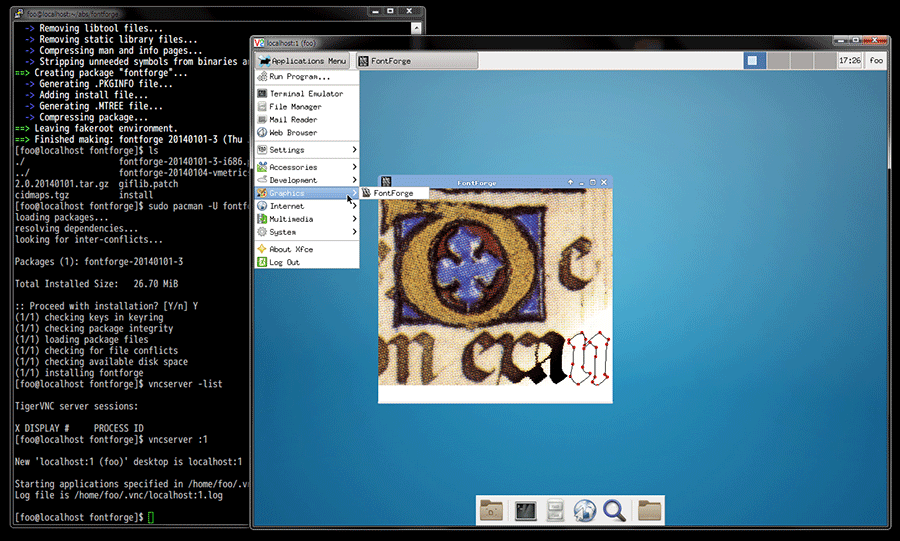Click the Log Out icon in the menu
900x541 pixels.
[262, 262]
